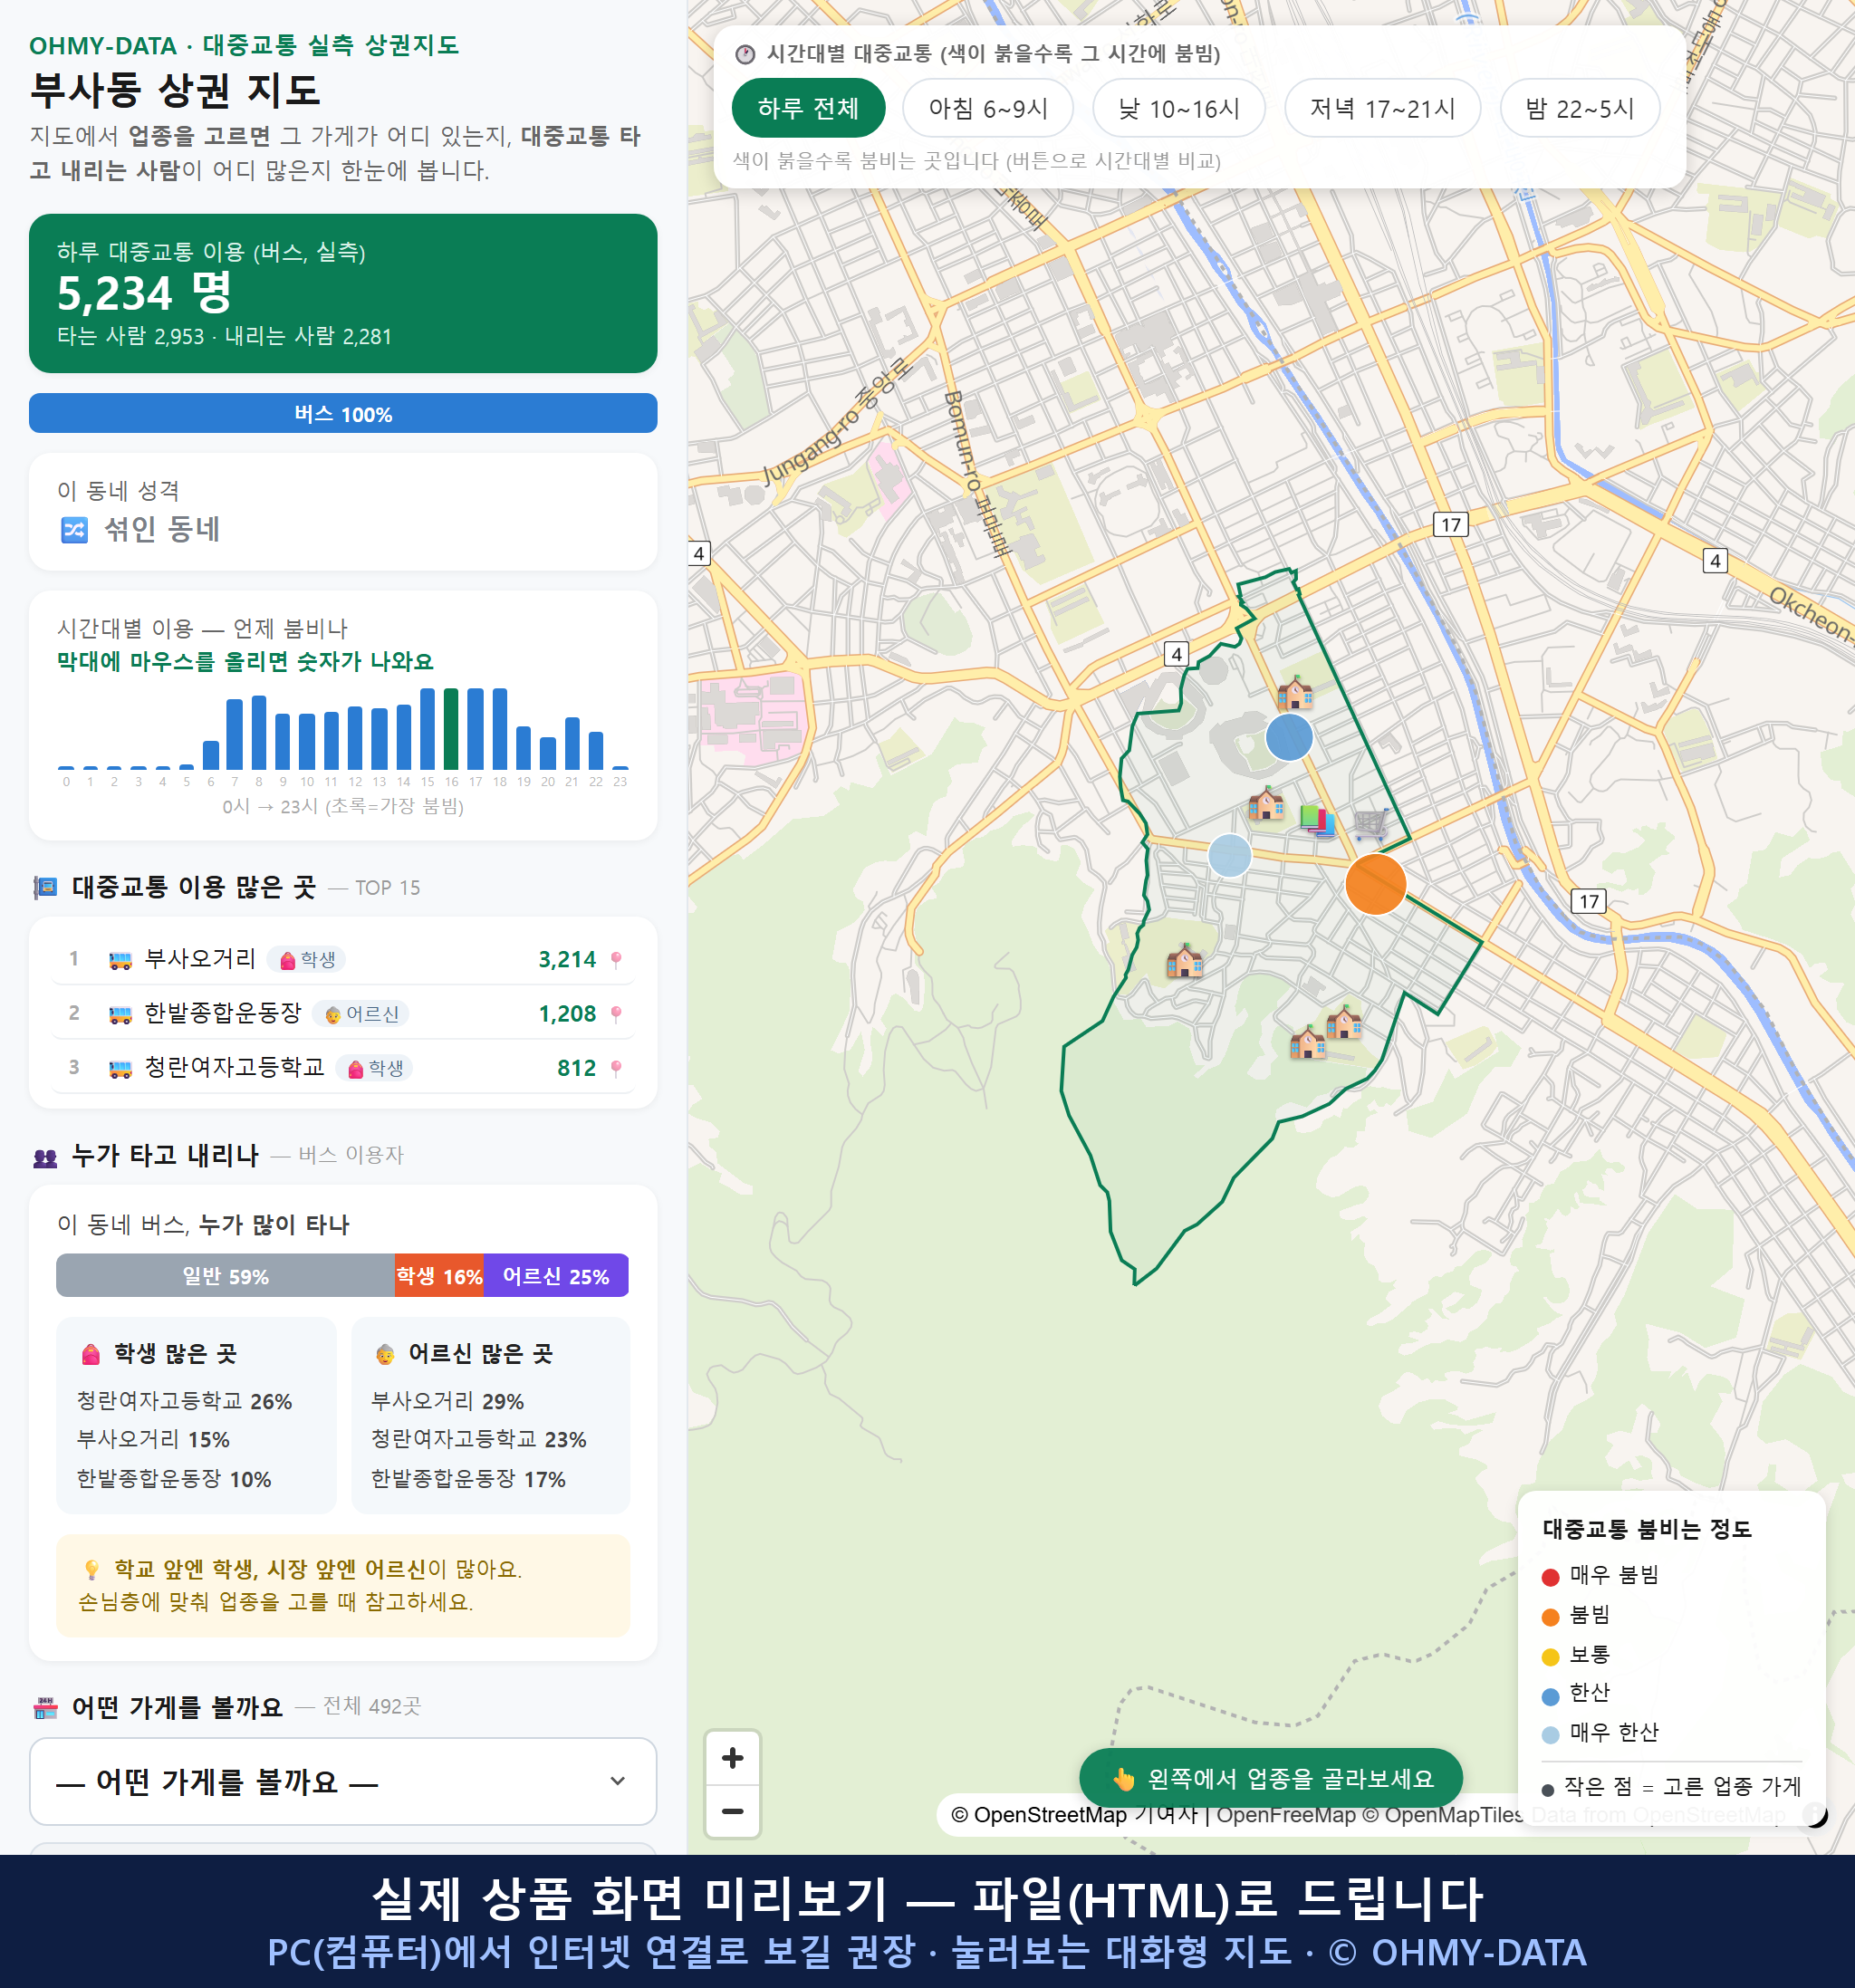Select the 아침 6~9시 time filter

[x=988, y=108]
